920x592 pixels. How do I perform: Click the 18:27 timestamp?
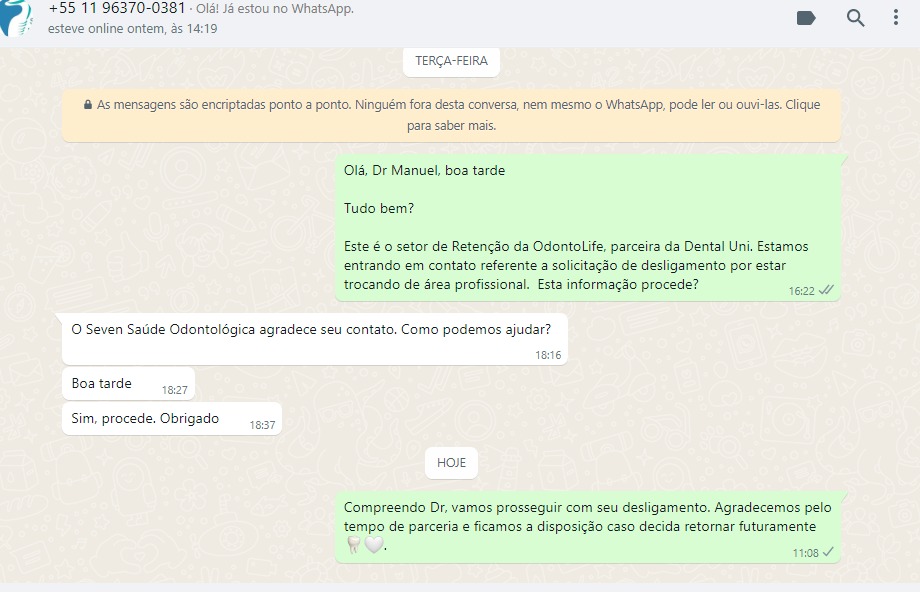click(175, 390)
